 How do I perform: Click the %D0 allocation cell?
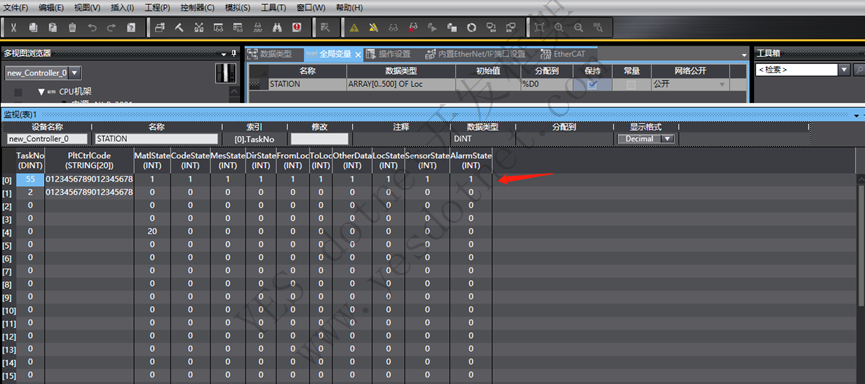(x=547, y=84)
